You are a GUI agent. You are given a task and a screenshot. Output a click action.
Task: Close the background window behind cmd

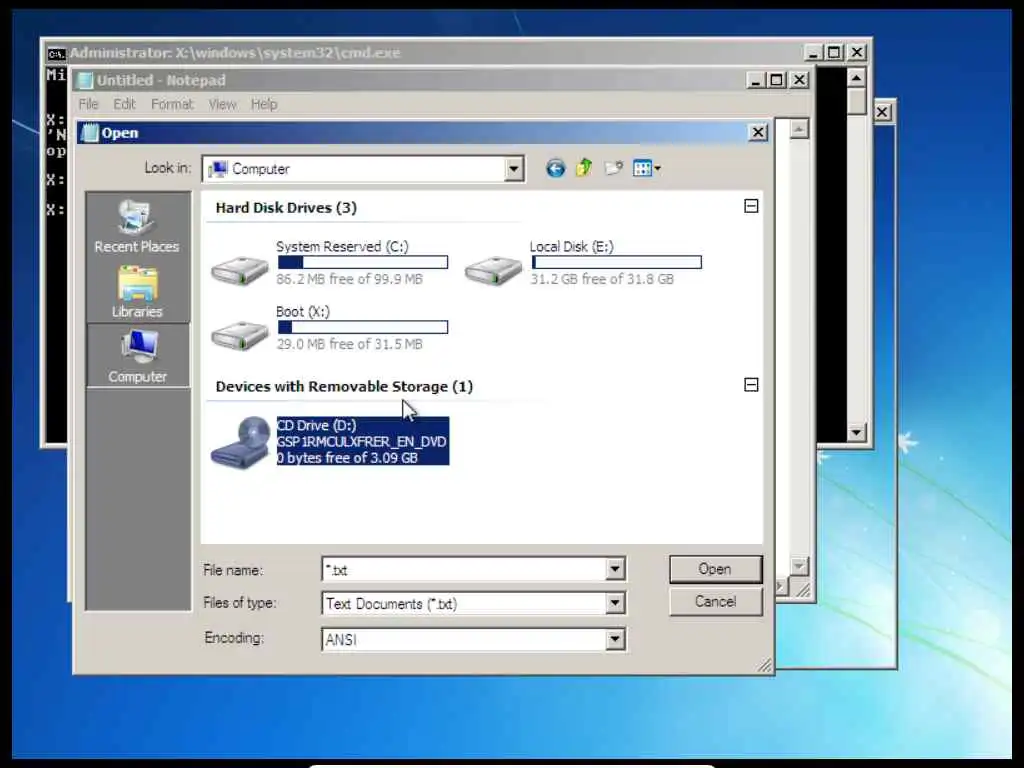[x=882, y=112]
